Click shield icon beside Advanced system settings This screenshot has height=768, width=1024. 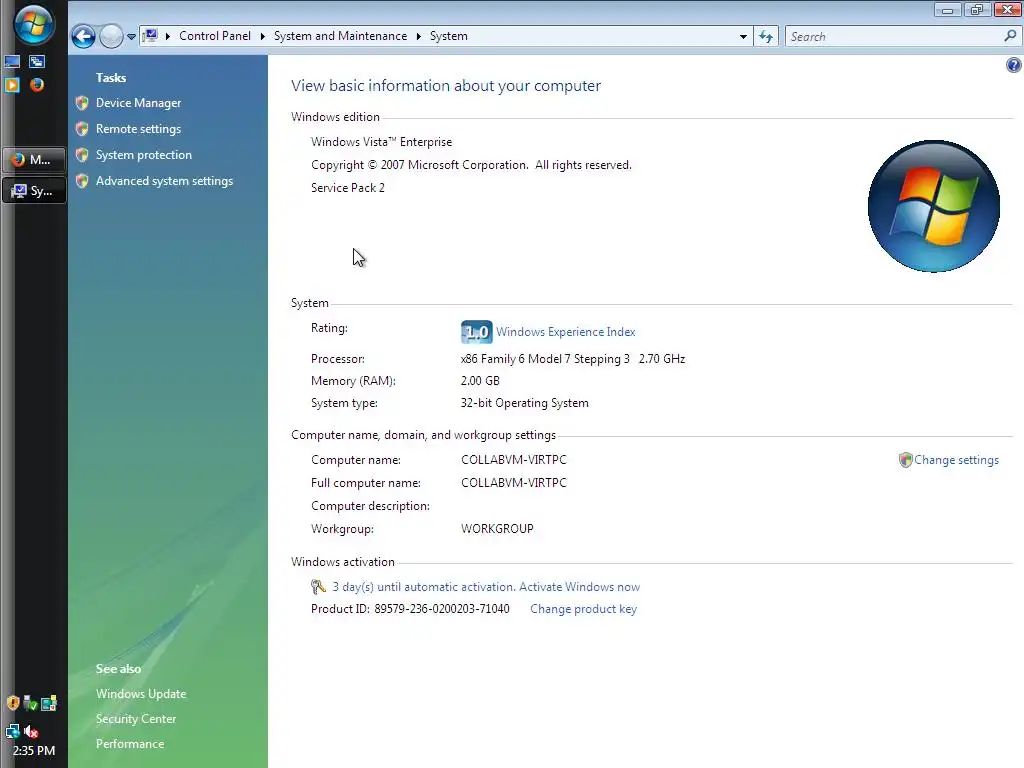coord(82,182)
